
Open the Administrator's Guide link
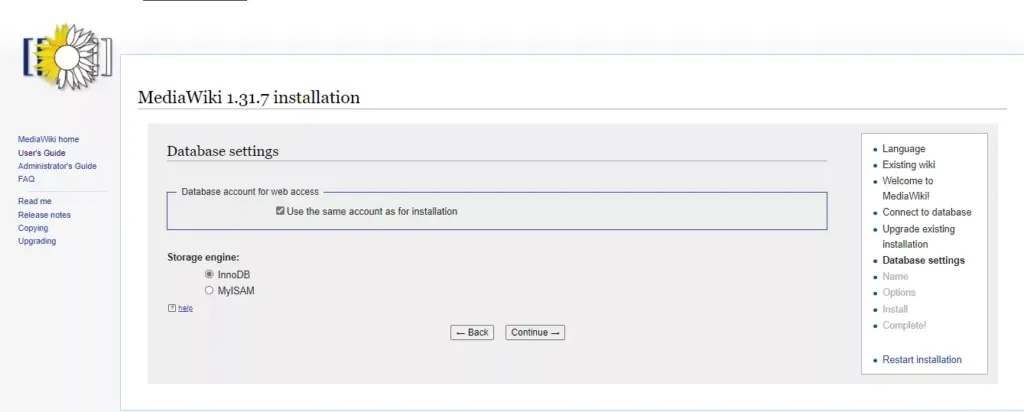pyautogui.click(x=57, y=166)
